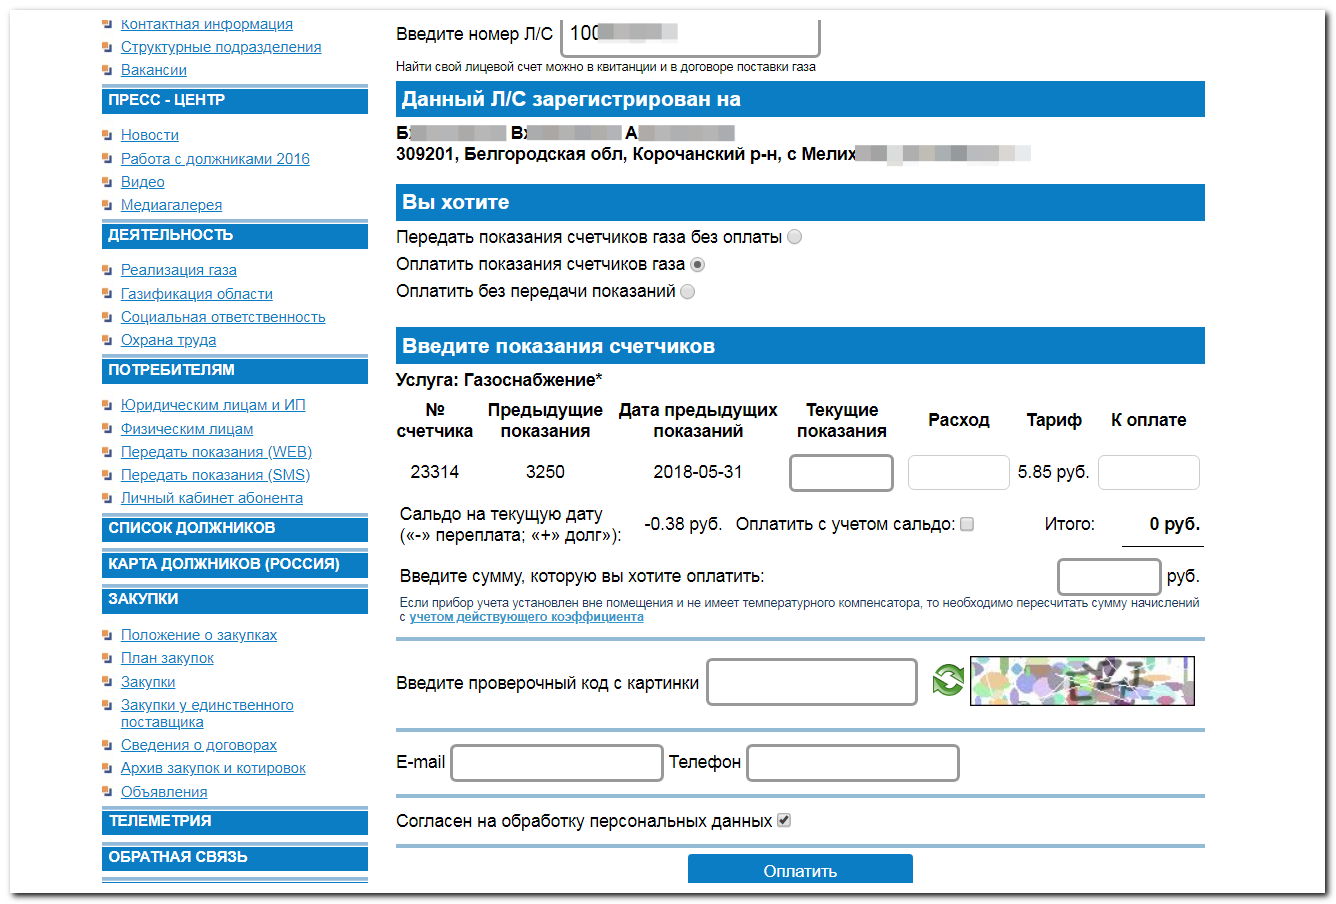The height and width of the screenshot is (904, 1336).
Task: Open the Закупки sidebar link
Action: click(148, 682)
